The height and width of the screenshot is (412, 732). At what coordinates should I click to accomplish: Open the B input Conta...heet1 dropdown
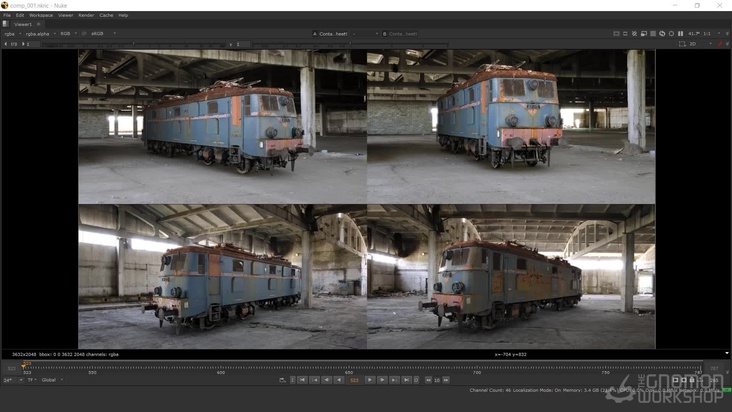[401, 34]
